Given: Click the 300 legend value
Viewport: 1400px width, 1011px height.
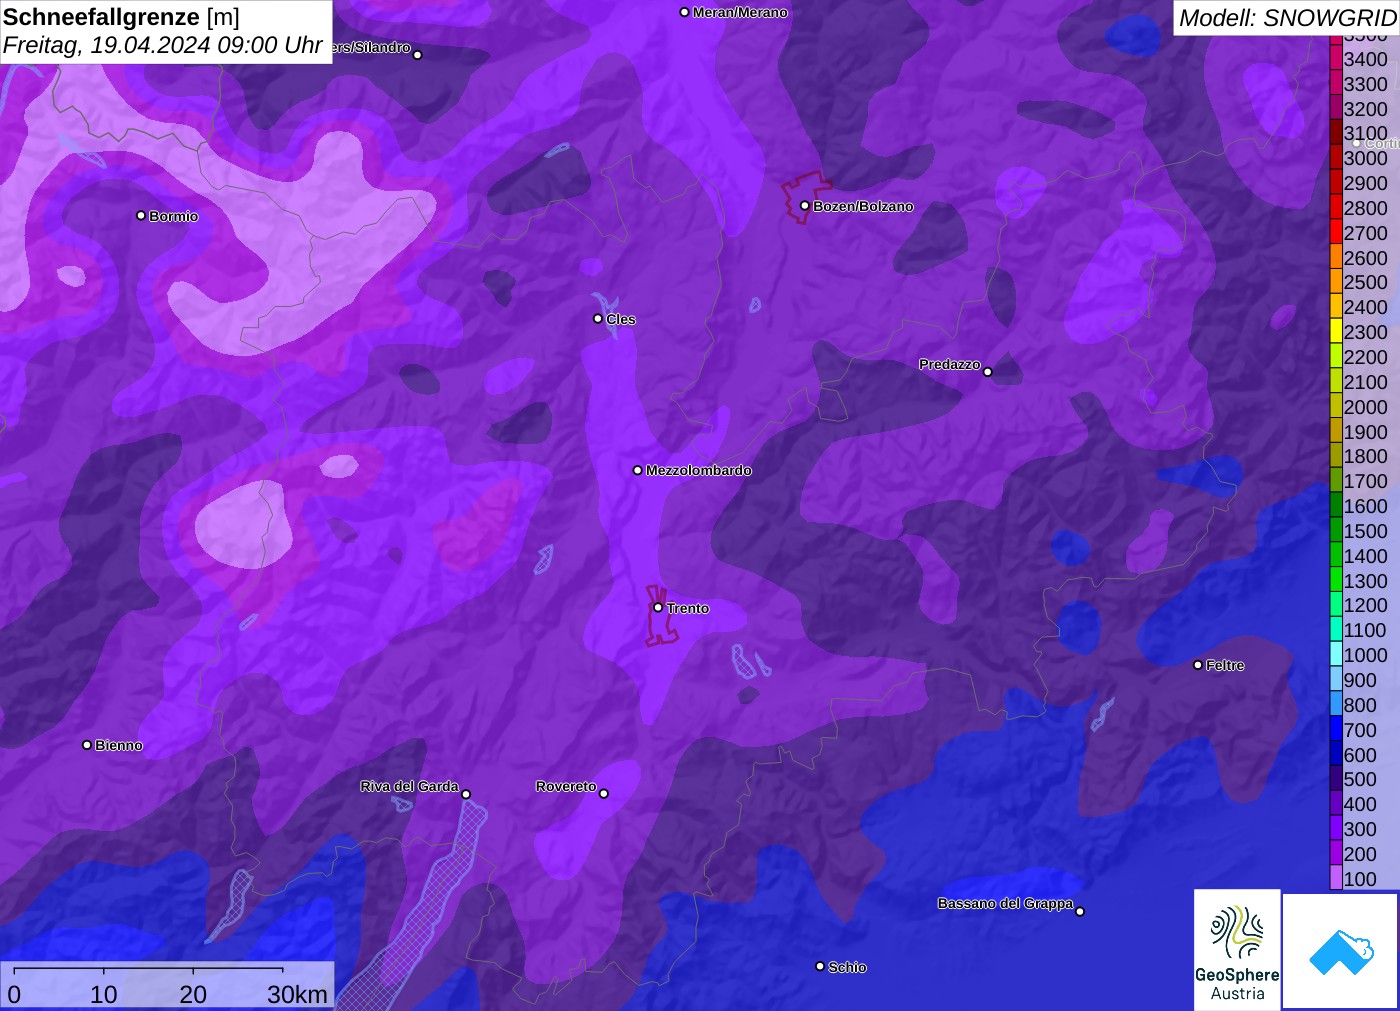Looking at the screenshot, I should tap(1360, 829).
